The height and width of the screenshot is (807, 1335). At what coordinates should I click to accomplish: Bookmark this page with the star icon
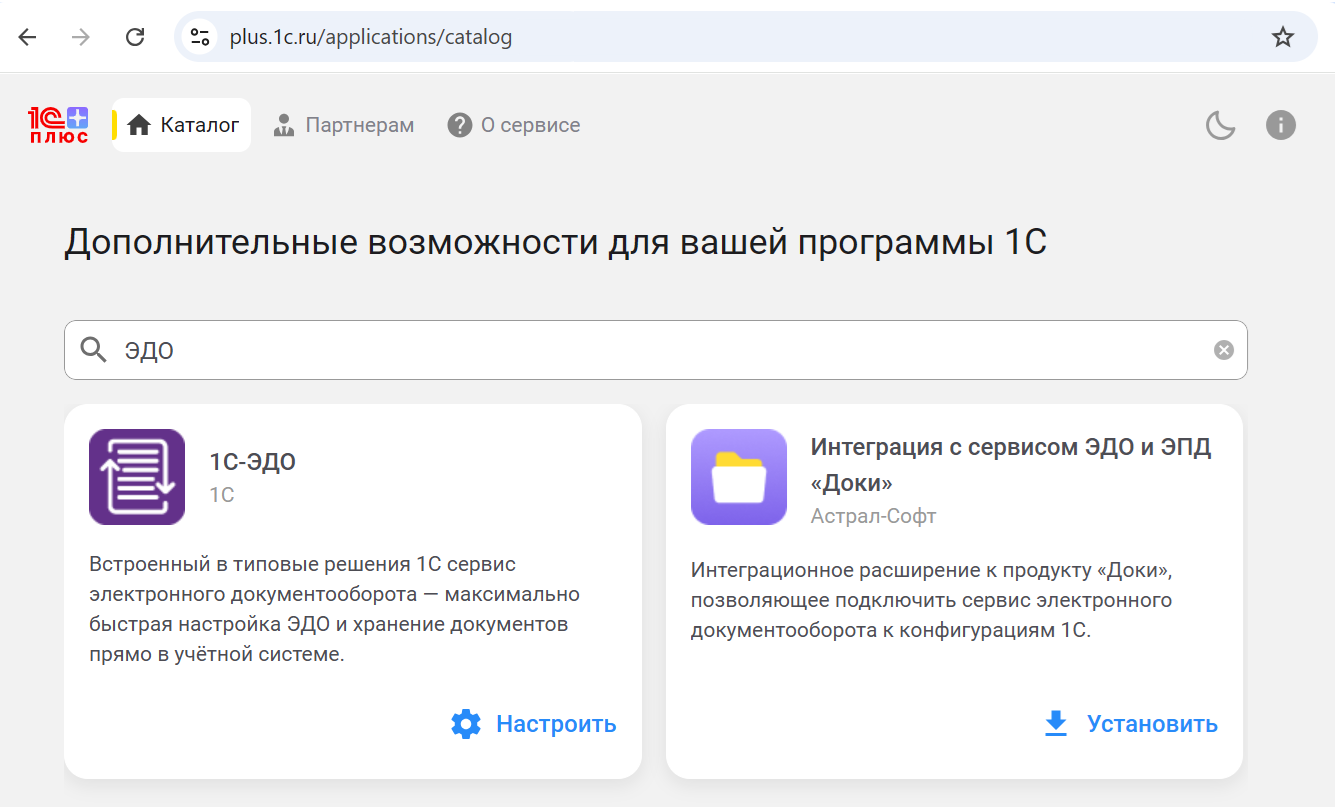(1282, 37)
